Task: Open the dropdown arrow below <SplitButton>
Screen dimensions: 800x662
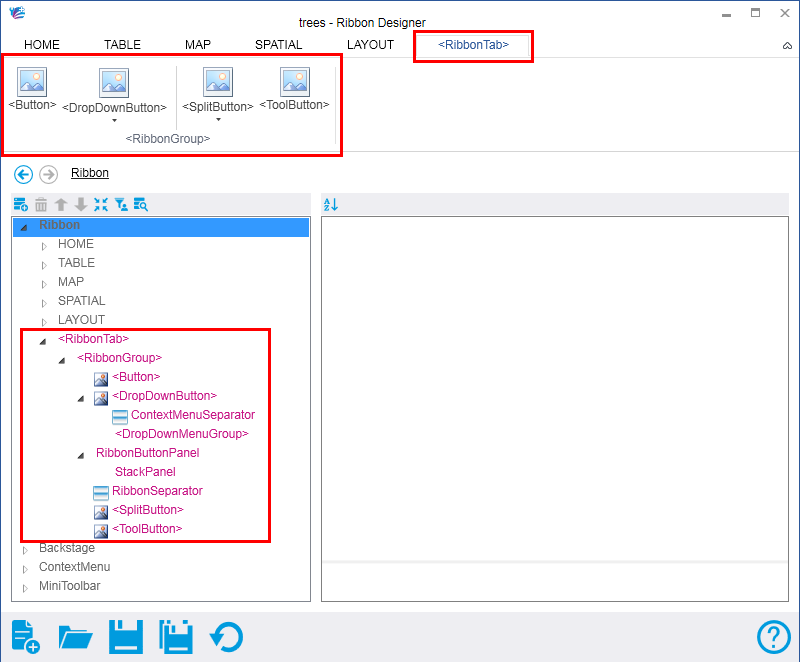Action: point(218,120)
